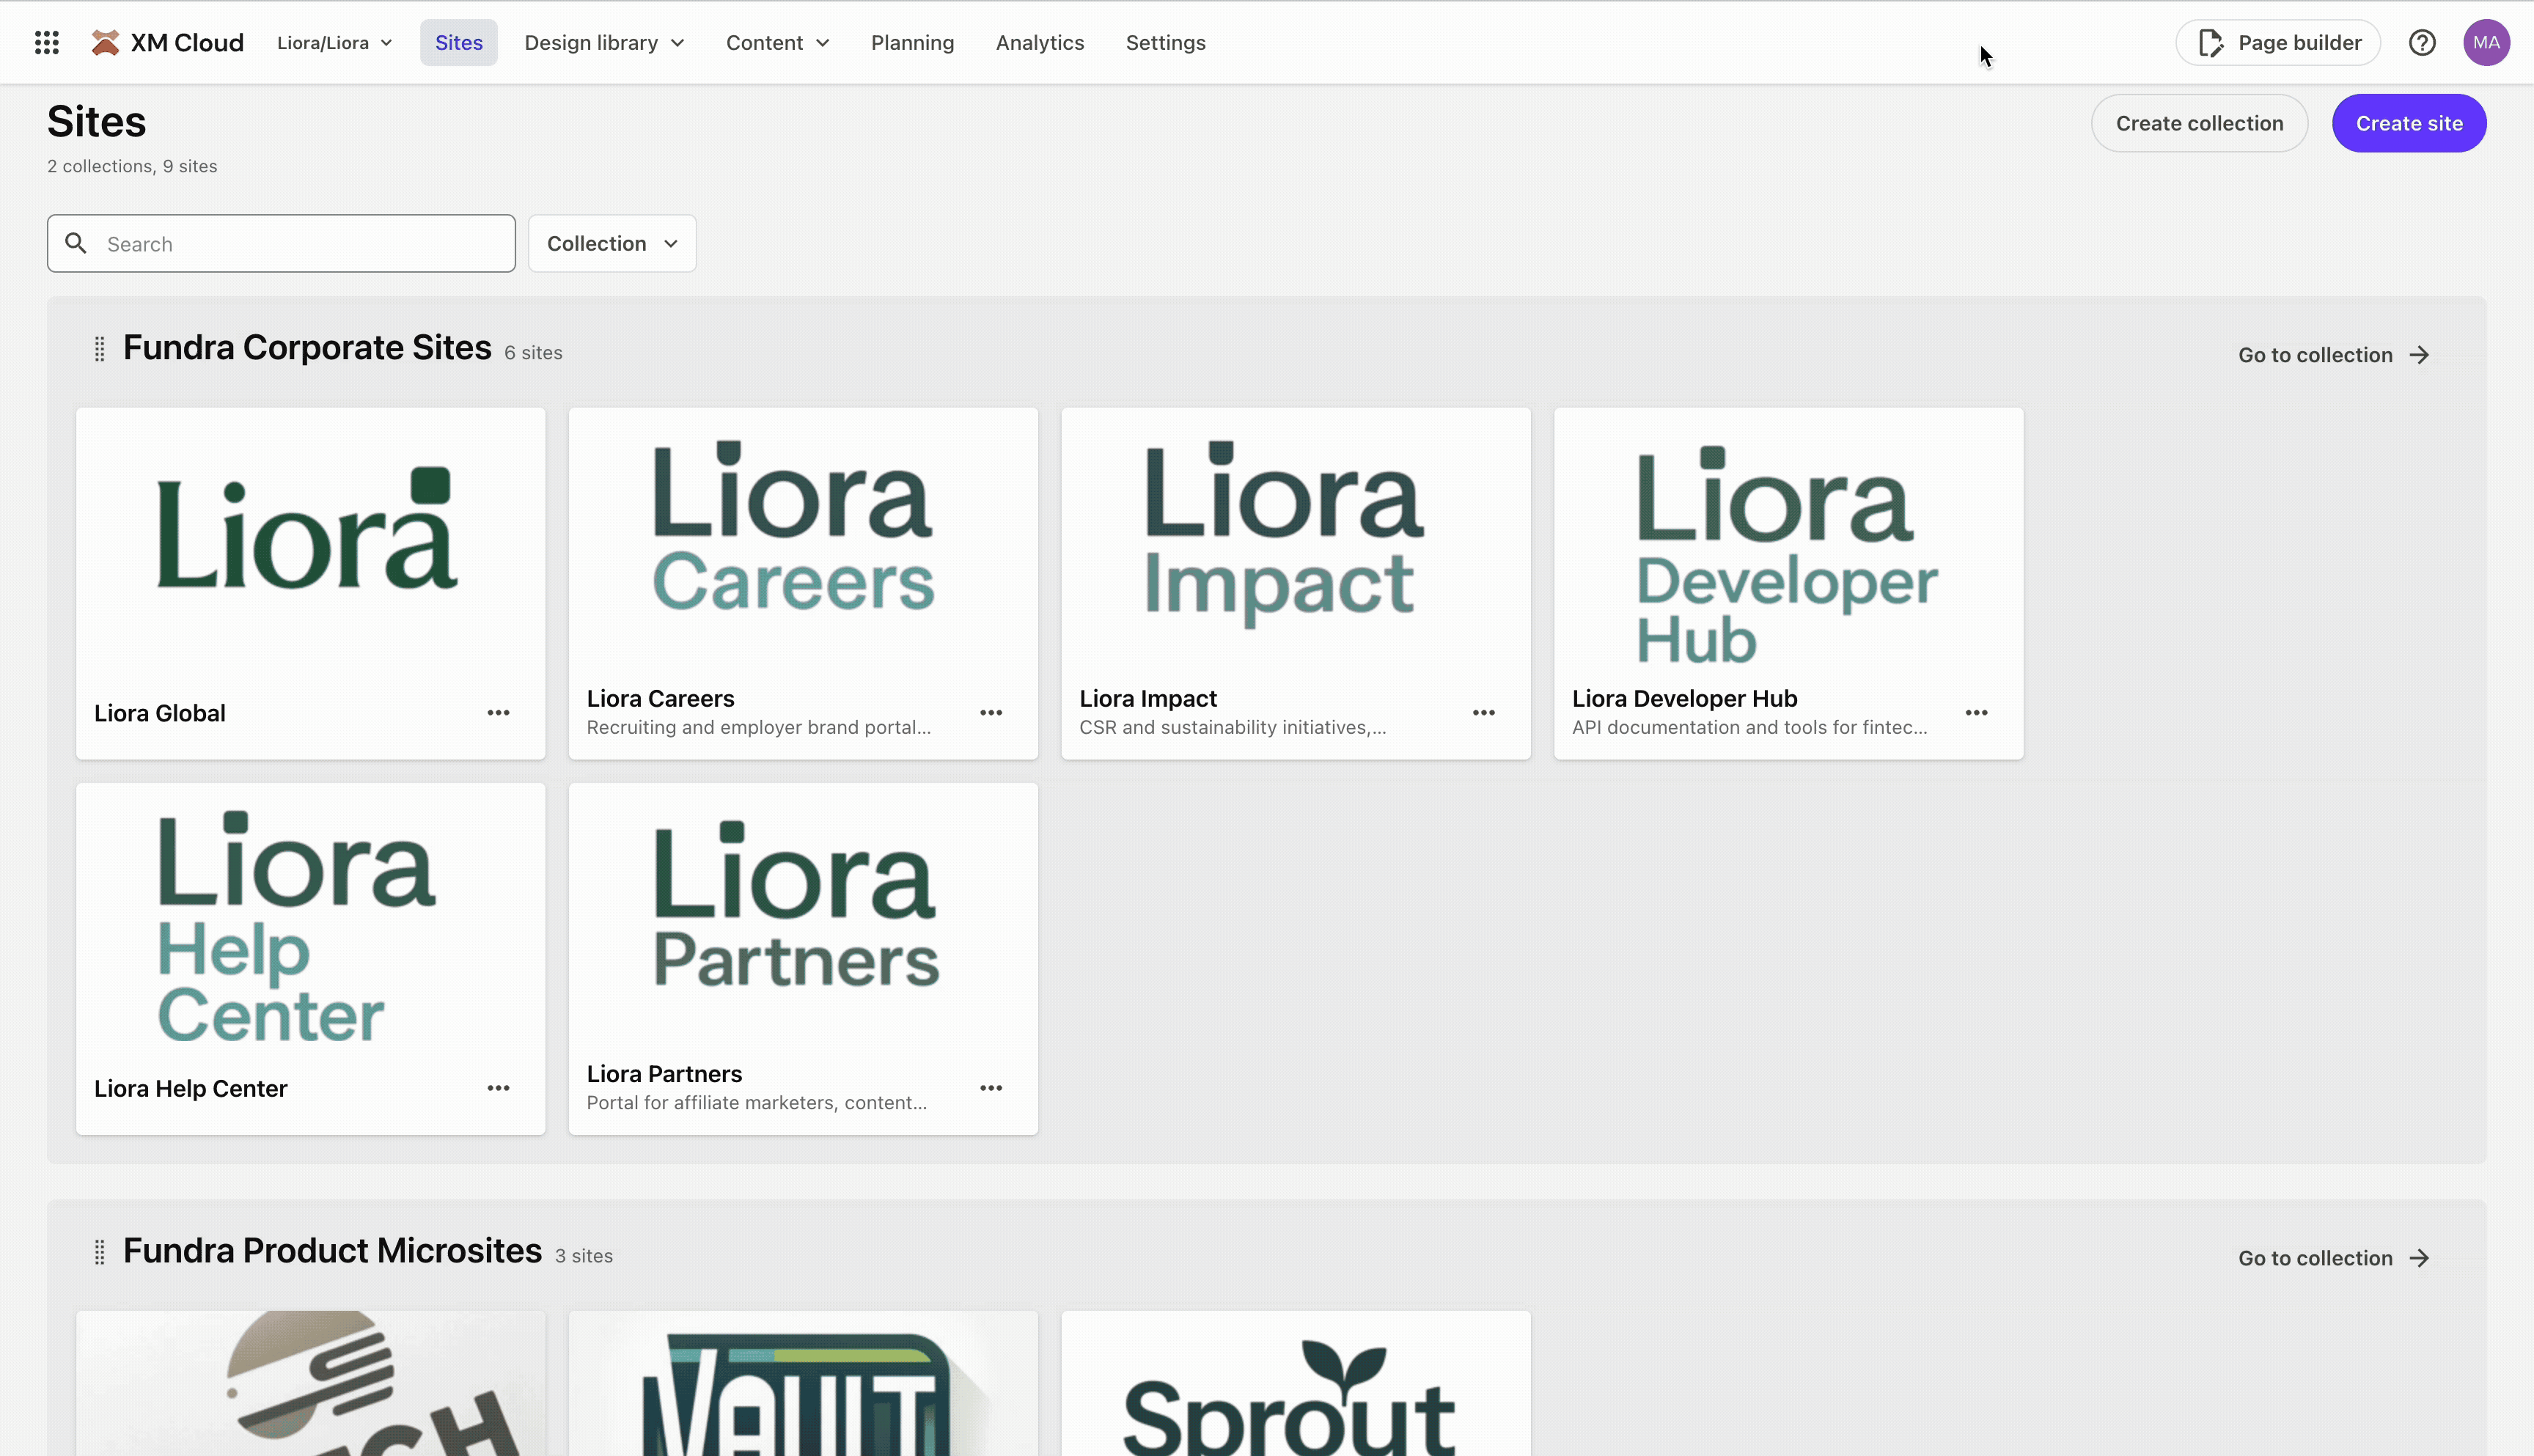
Task: Grab the Fundra Product Microsites drag handle
Action: click(99, 1252)
